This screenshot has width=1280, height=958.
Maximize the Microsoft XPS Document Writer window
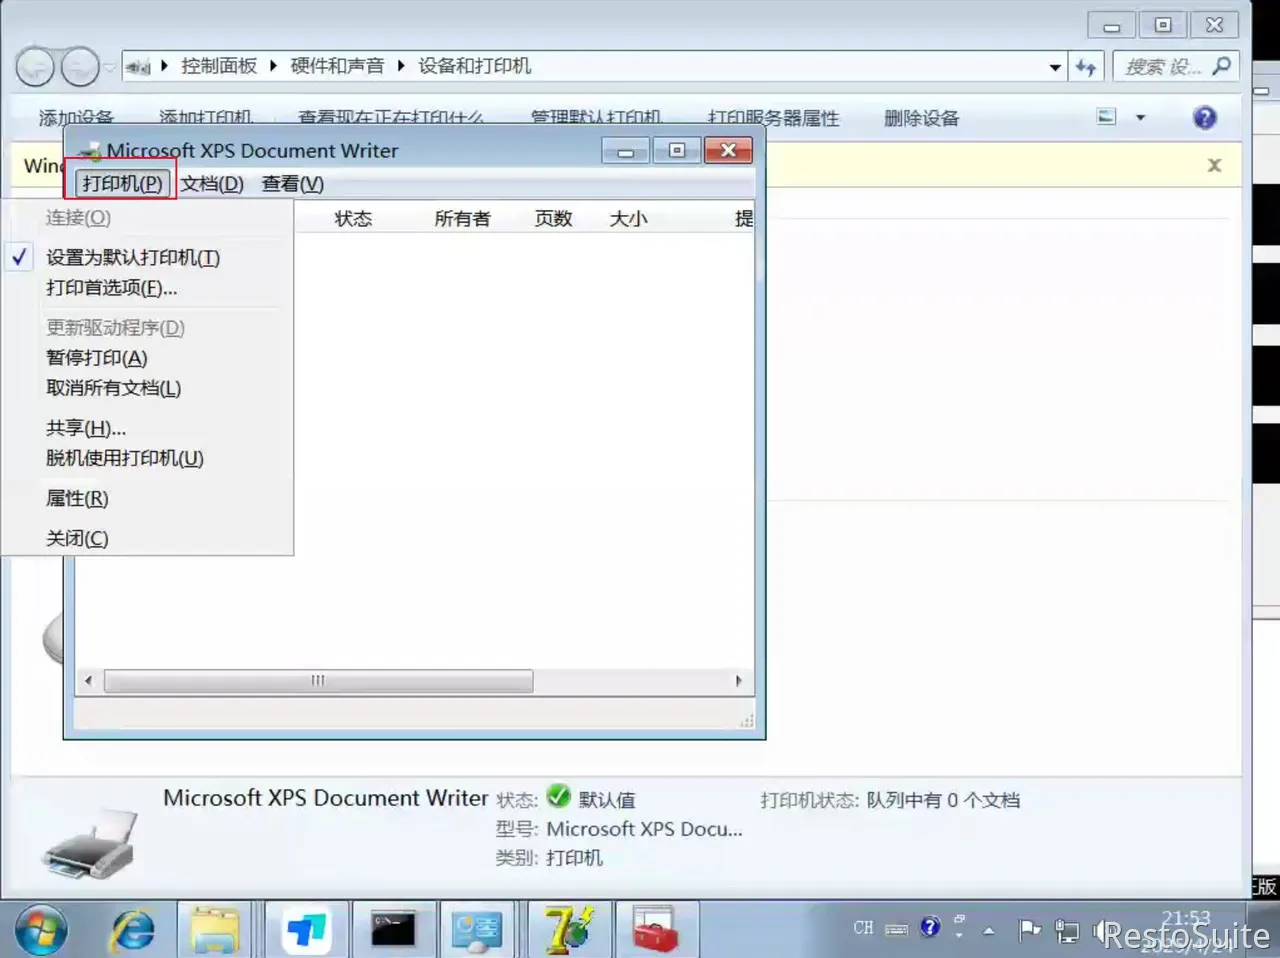(x=677, y=151)
